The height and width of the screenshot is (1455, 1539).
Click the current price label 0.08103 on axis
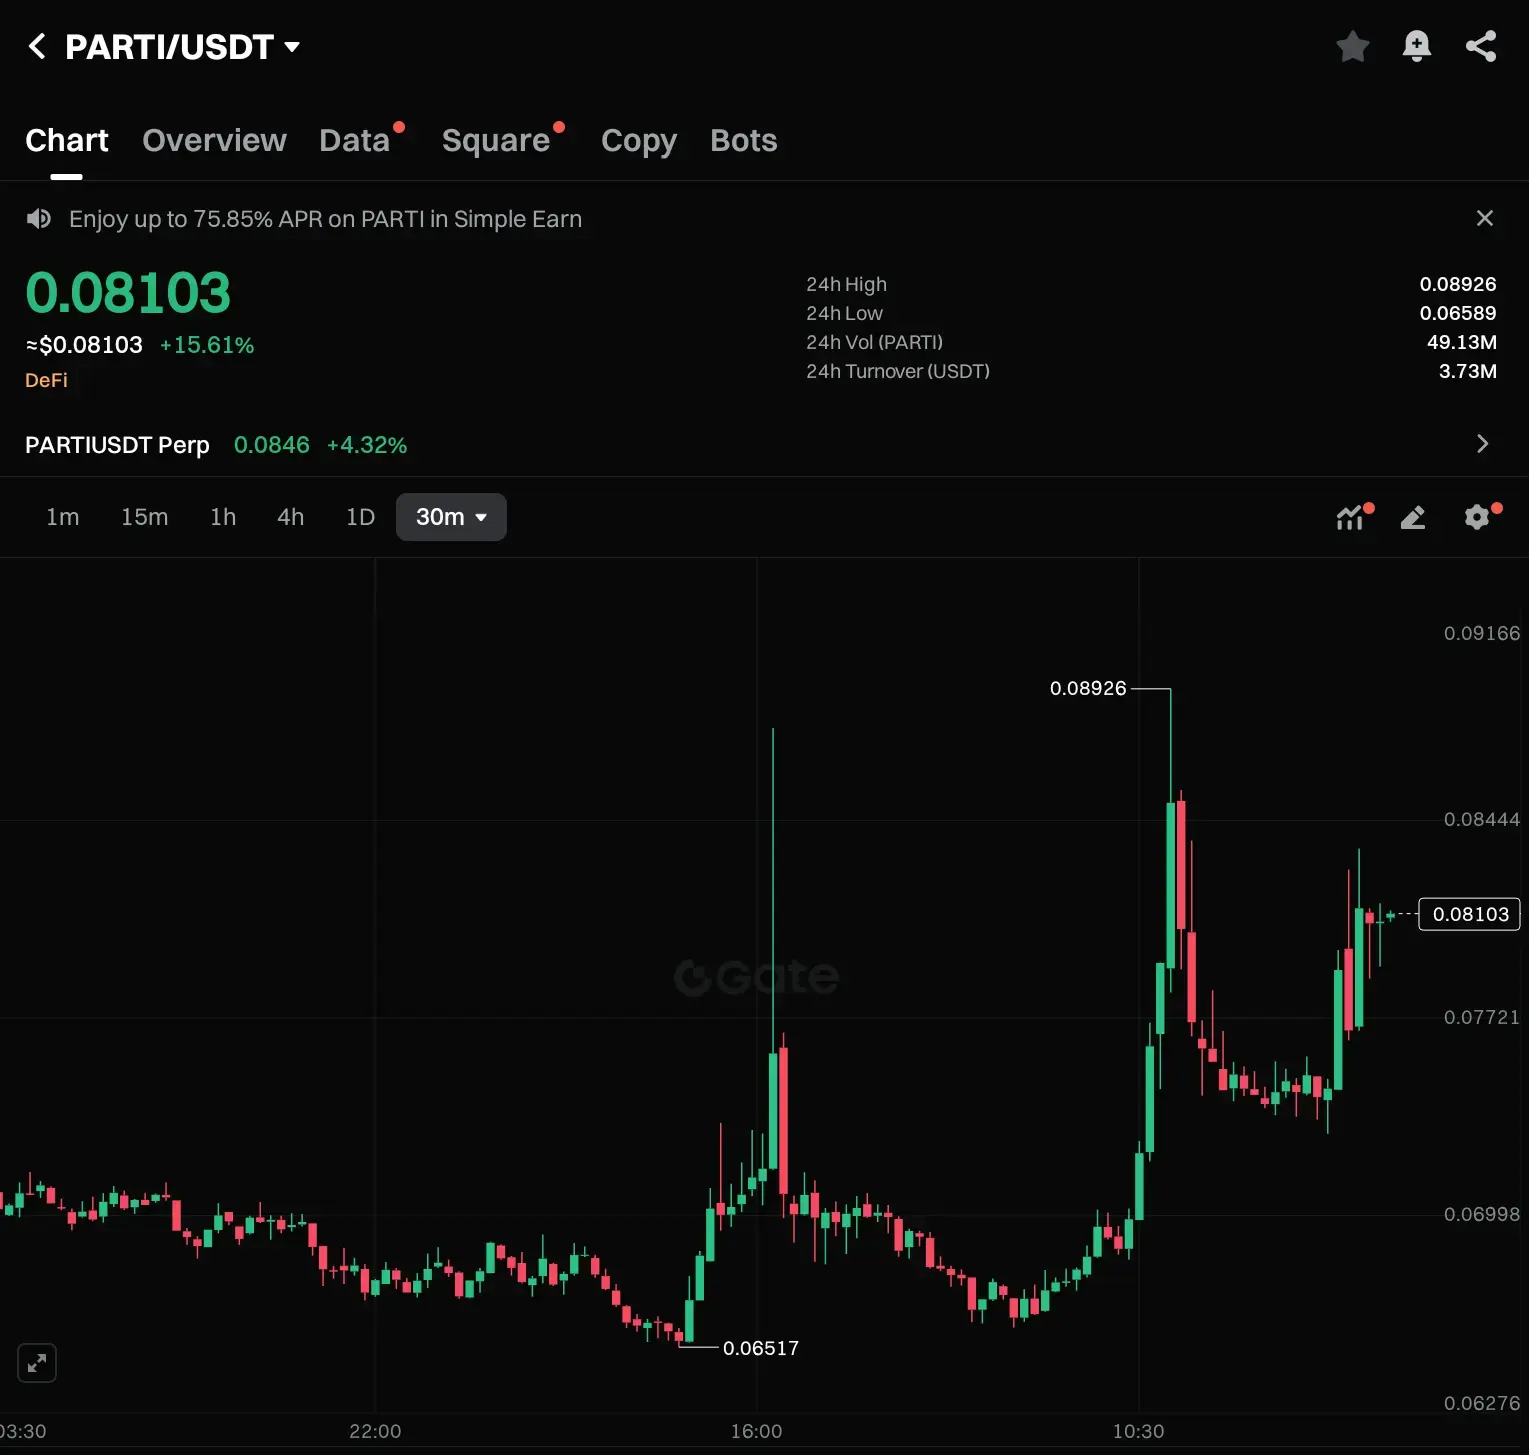1470,914
